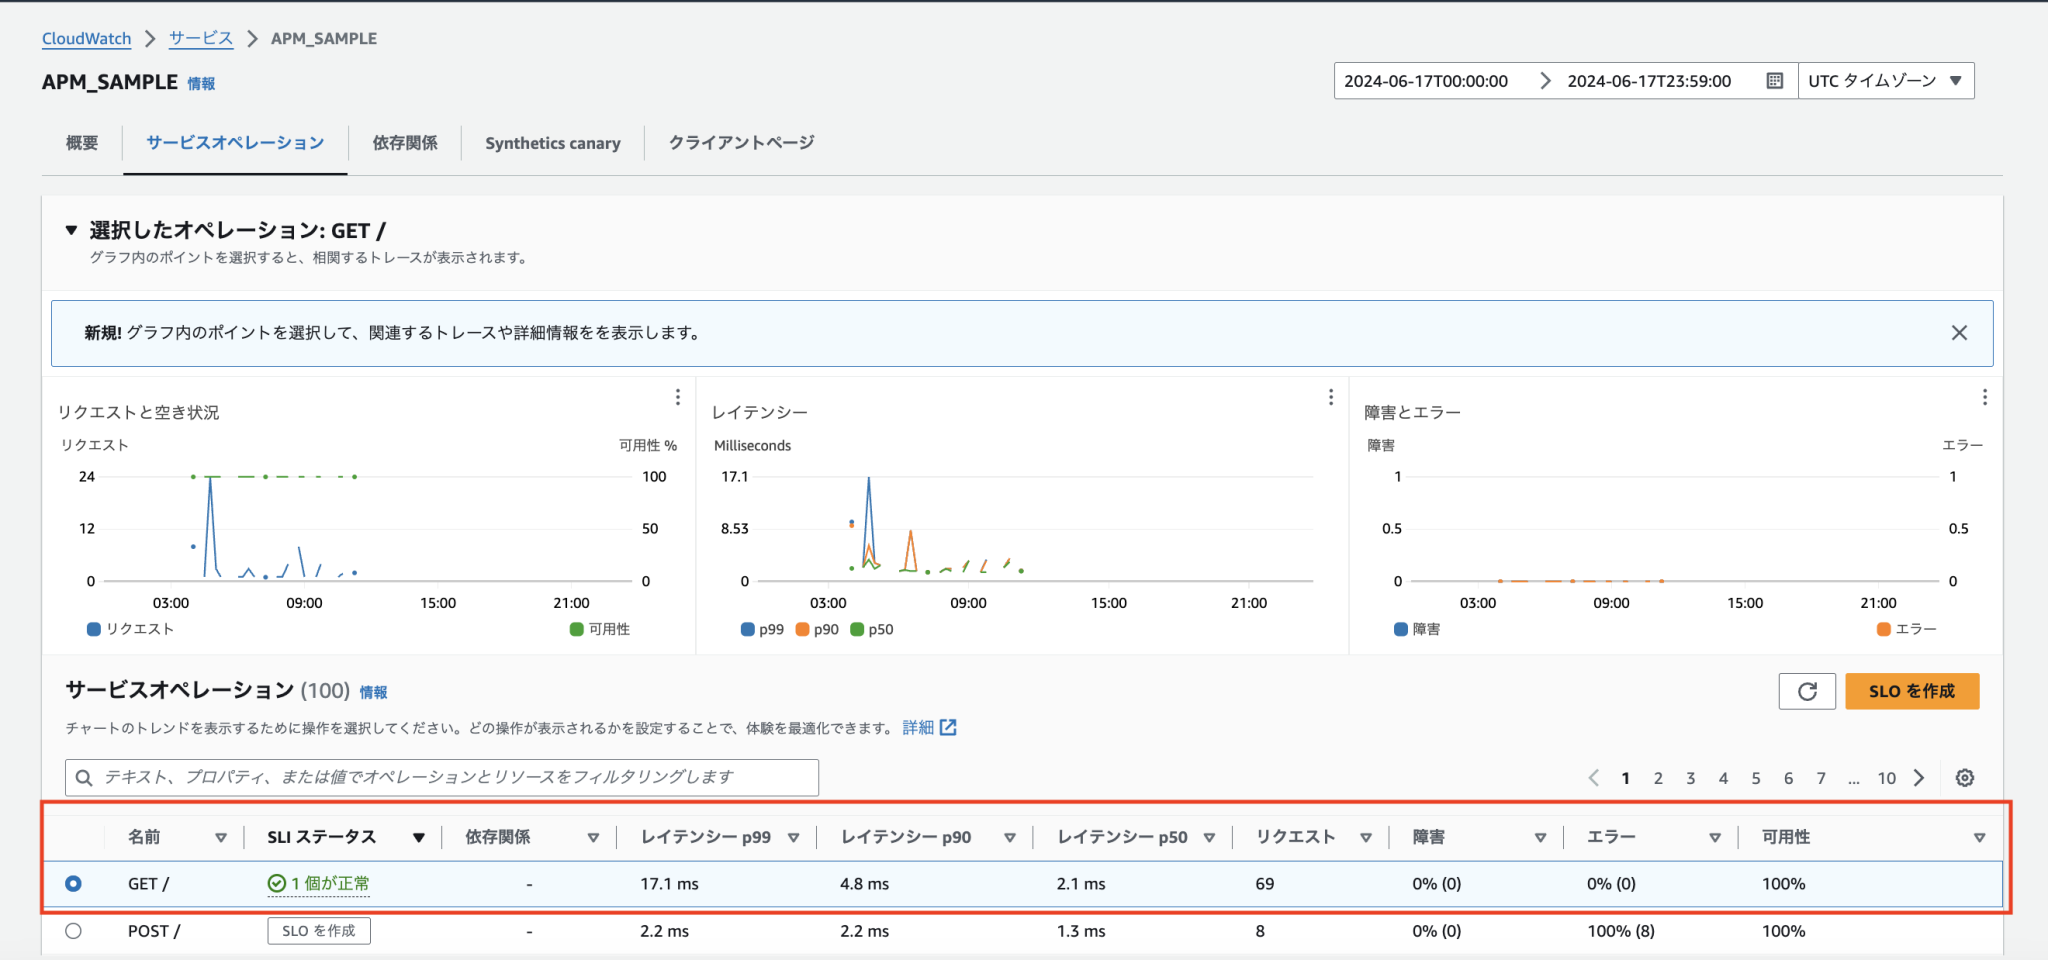The height and width of the screenshot is (960, 2048).
Task: Collapse the 選択したオペレーション section
Action: (70, 229)
